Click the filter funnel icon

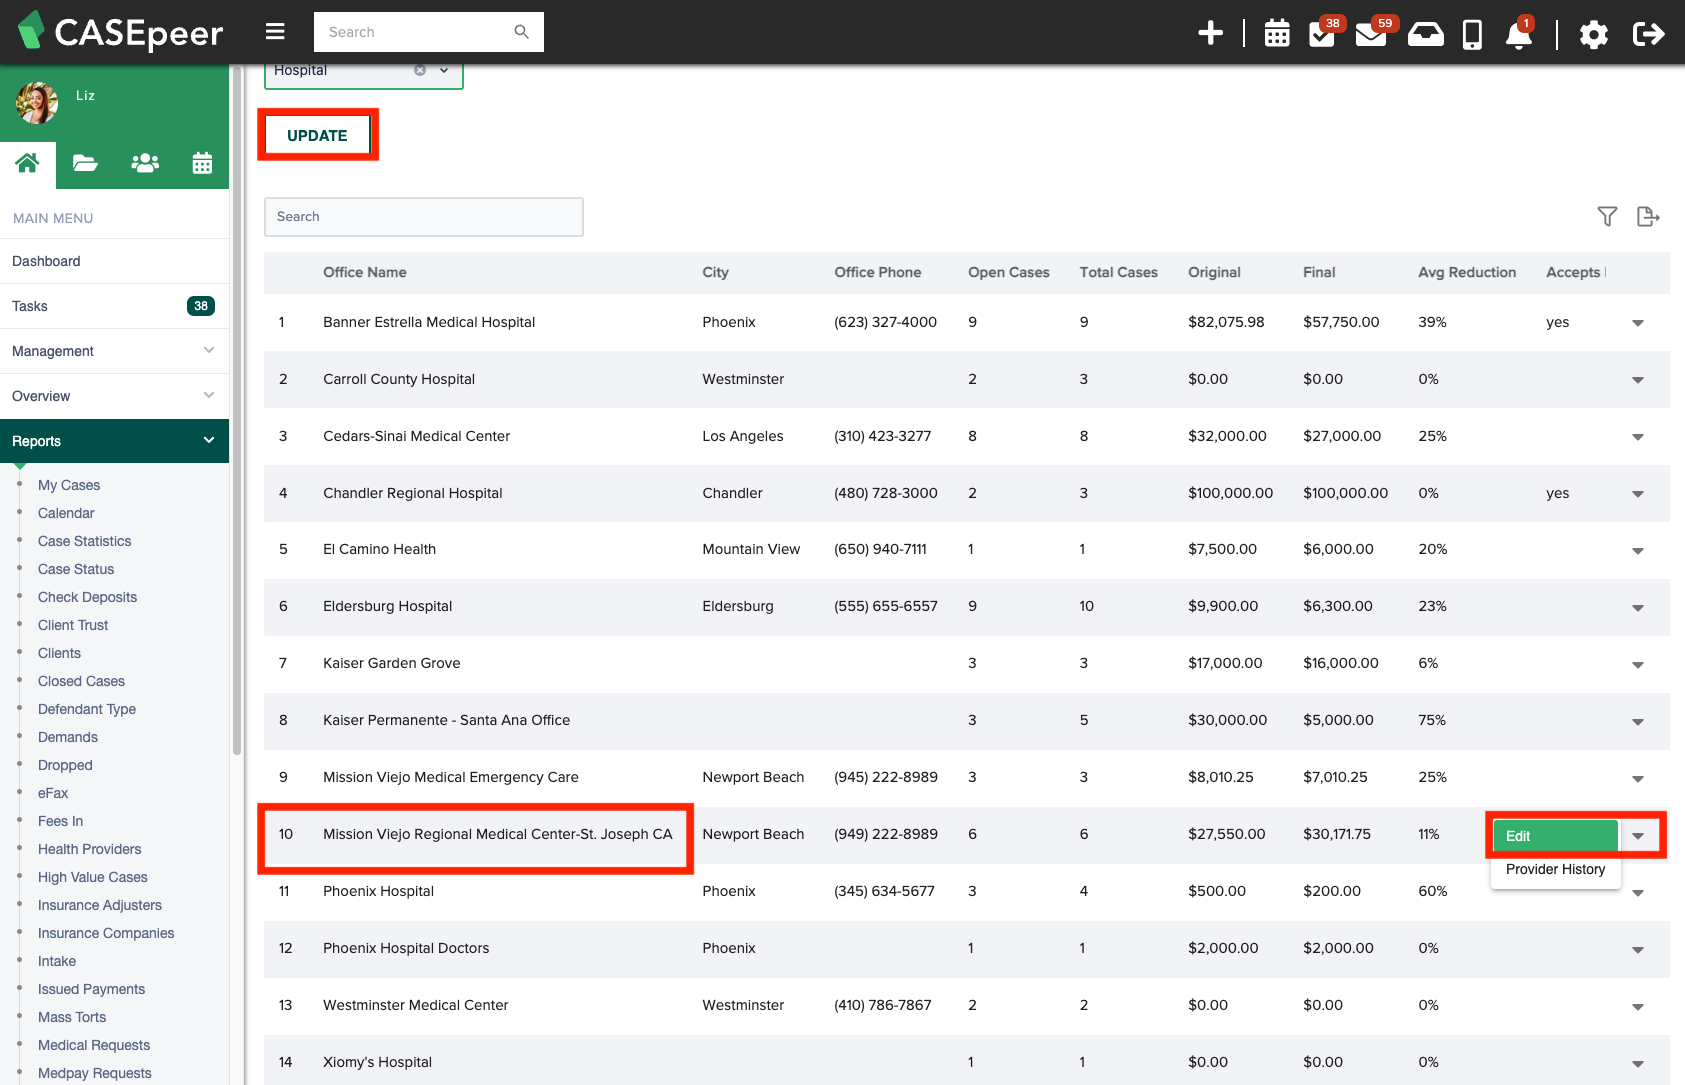click(1607, 216)
